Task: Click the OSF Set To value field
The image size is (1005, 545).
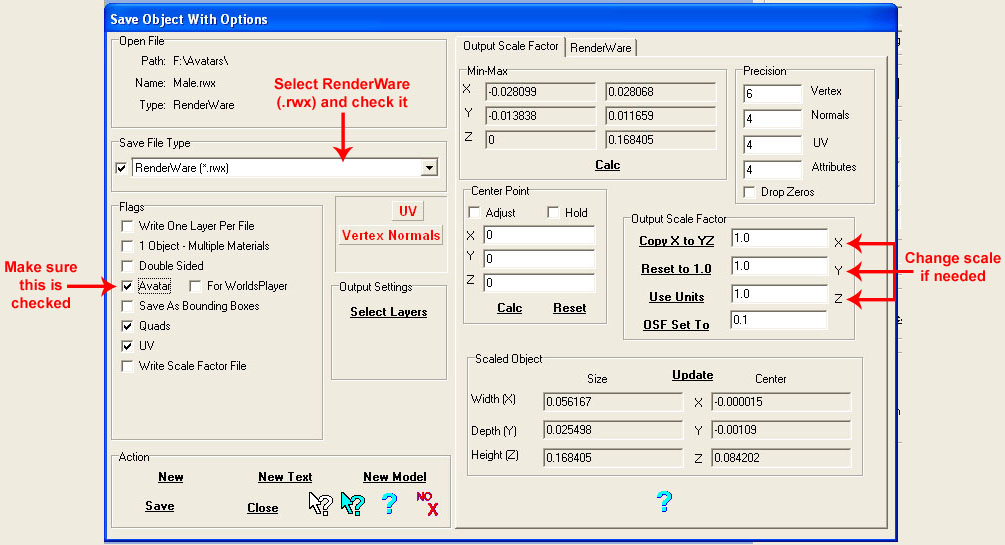Action: [778, 320]
